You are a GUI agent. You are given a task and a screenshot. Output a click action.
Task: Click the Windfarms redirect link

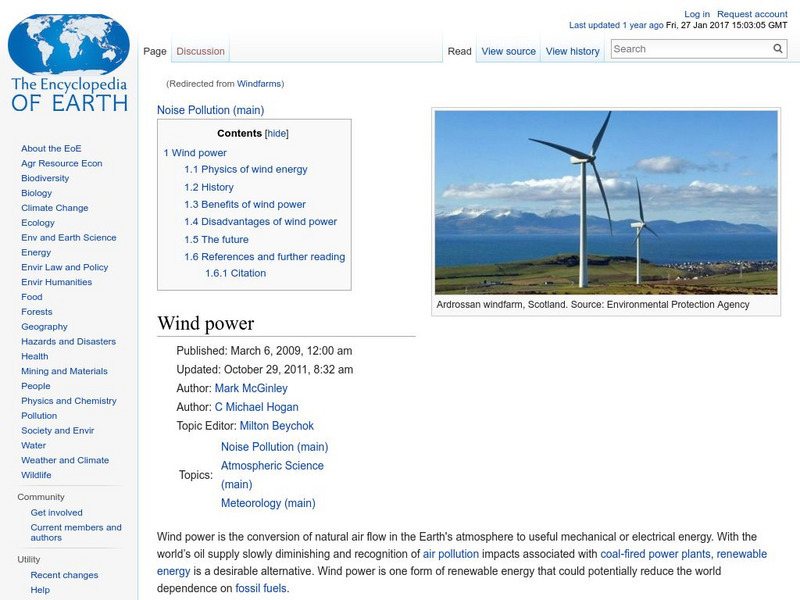point(259,84)
